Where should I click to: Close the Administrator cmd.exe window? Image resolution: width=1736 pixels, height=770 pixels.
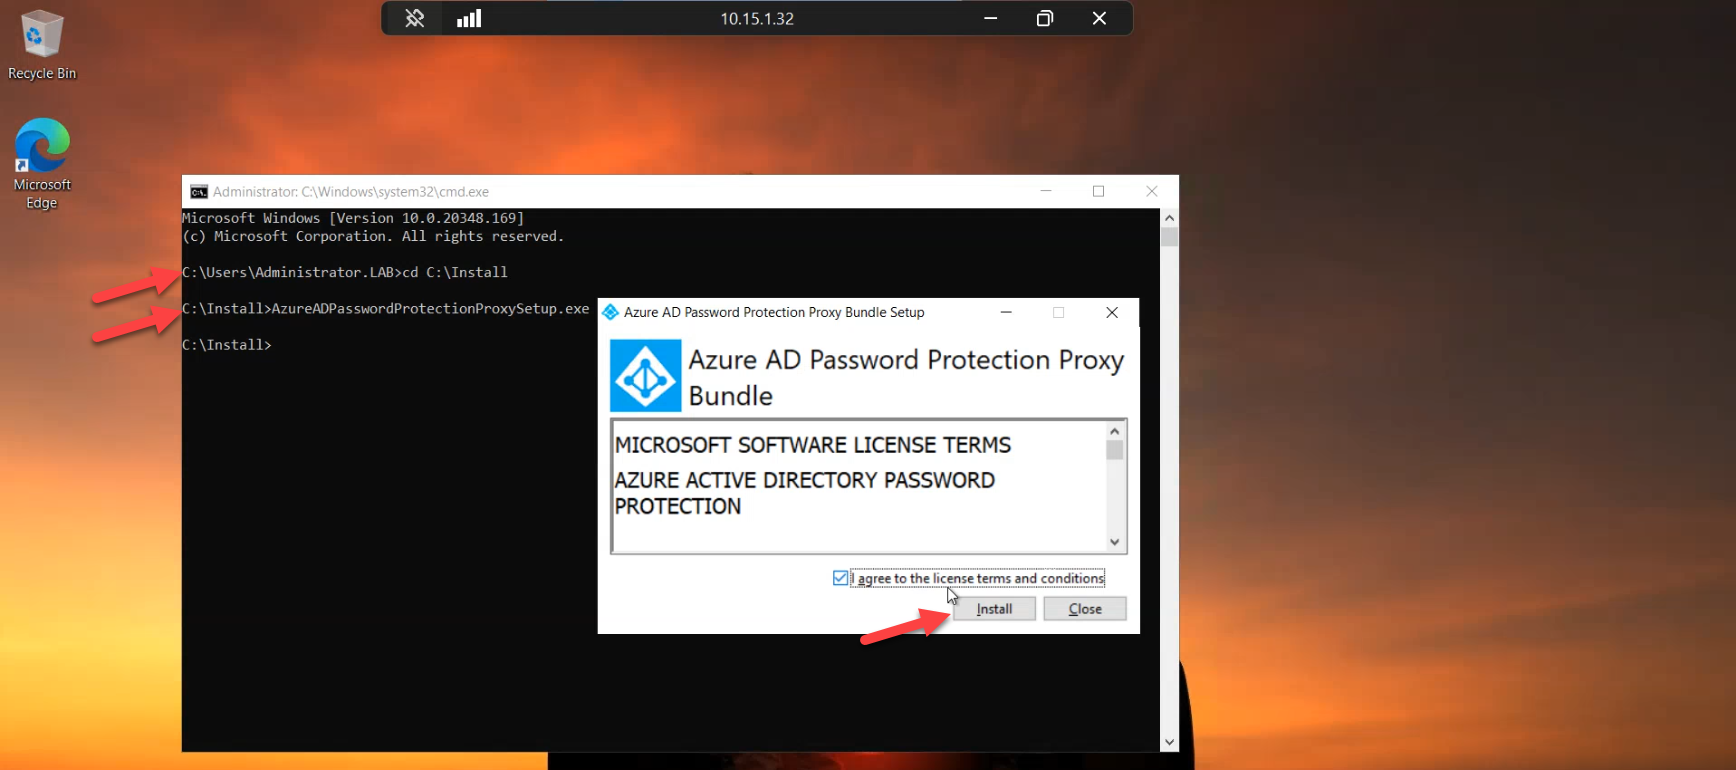[1152, 191]
